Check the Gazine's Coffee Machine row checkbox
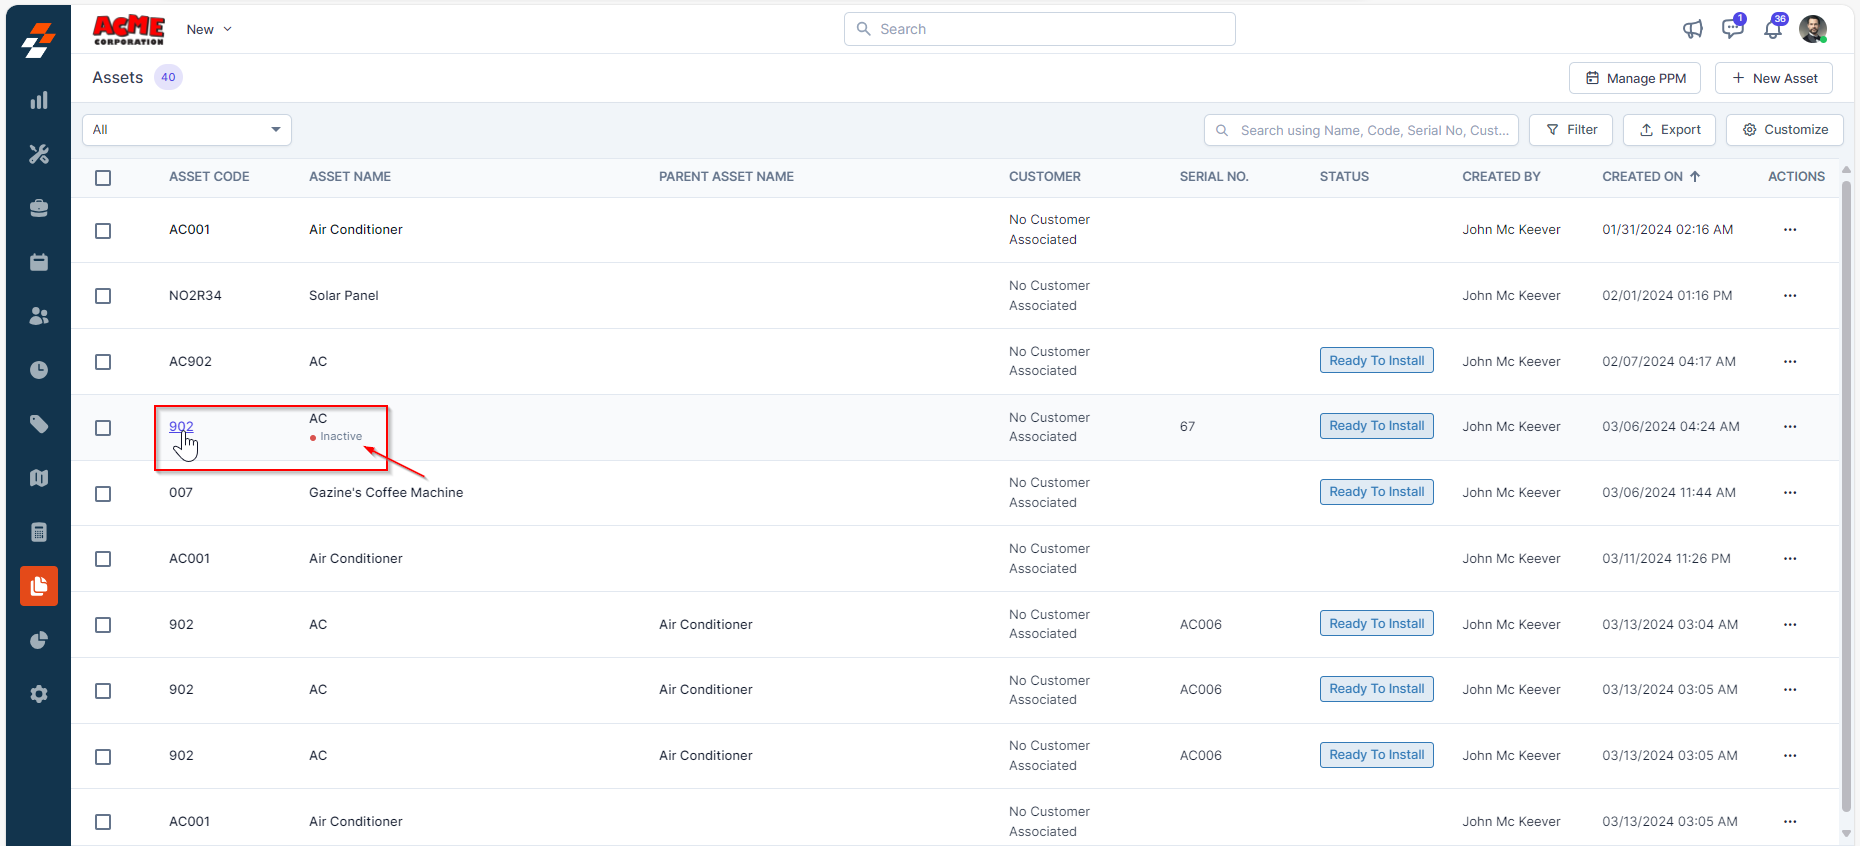Viewport: 1860px width, 846px height. click(x=103, y=494)
